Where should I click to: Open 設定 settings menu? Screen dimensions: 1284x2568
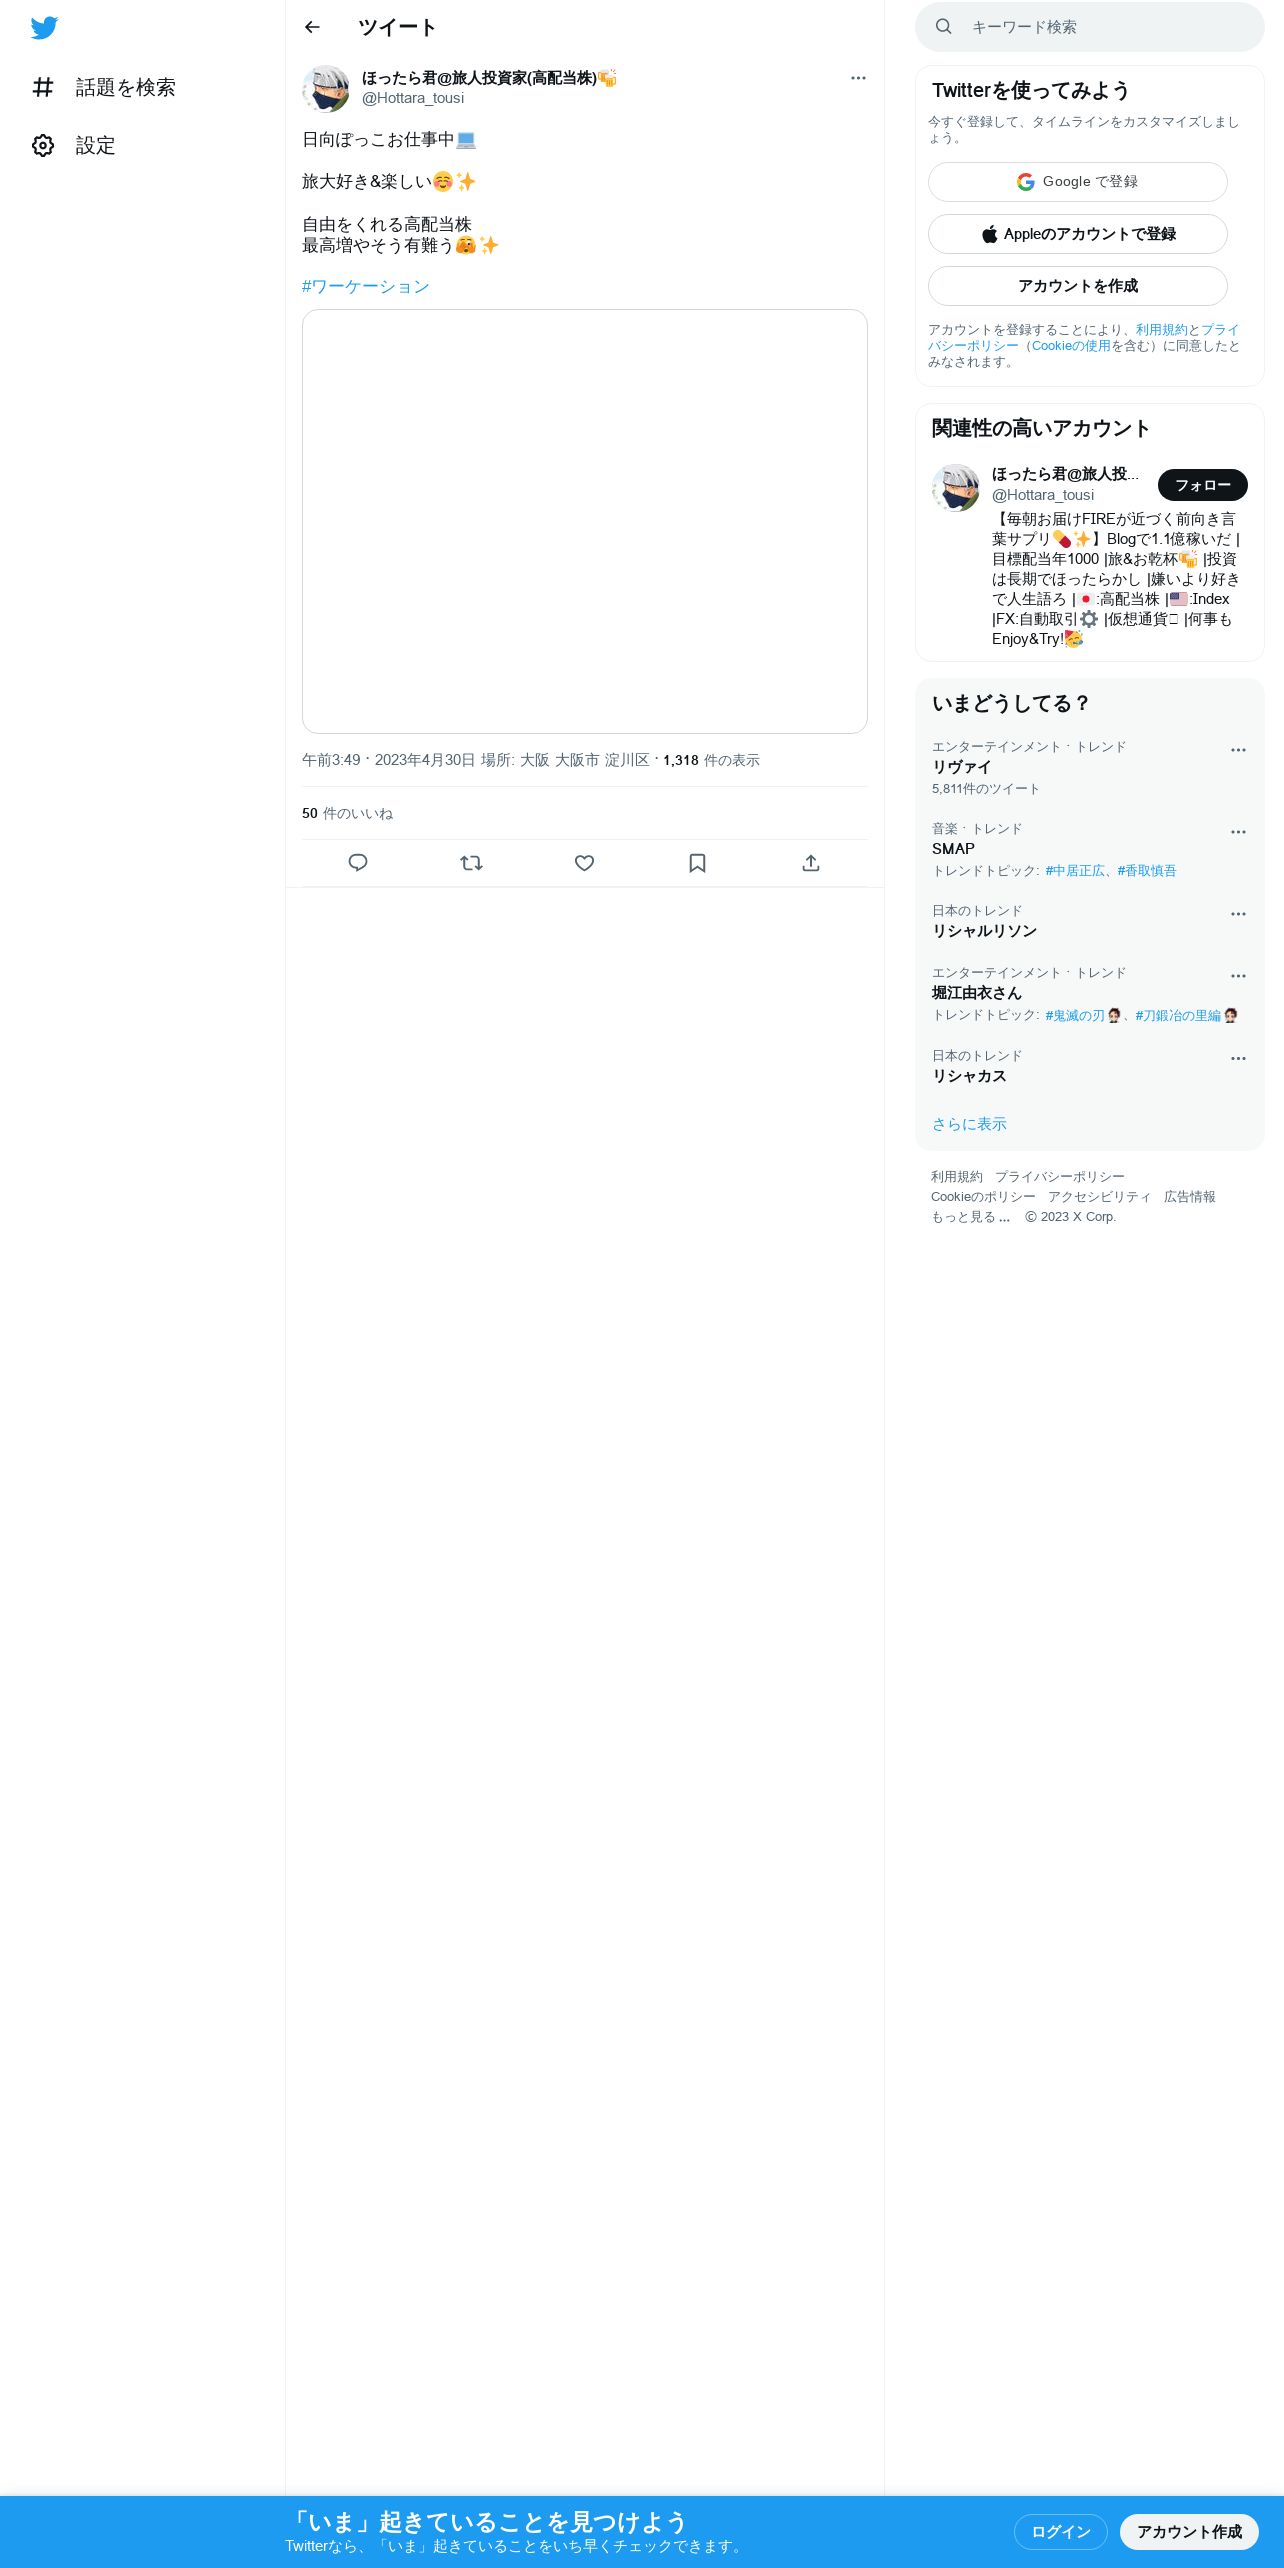[74, 146]
